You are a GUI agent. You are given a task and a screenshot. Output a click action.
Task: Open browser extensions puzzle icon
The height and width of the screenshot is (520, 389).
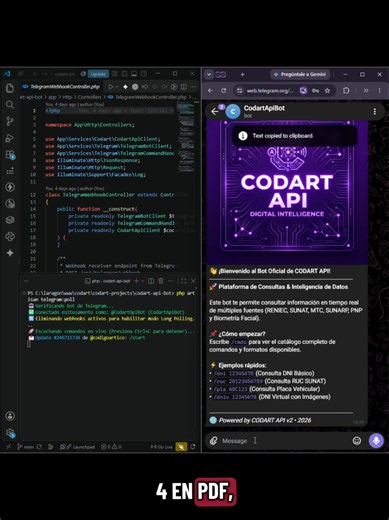[346, 90]
